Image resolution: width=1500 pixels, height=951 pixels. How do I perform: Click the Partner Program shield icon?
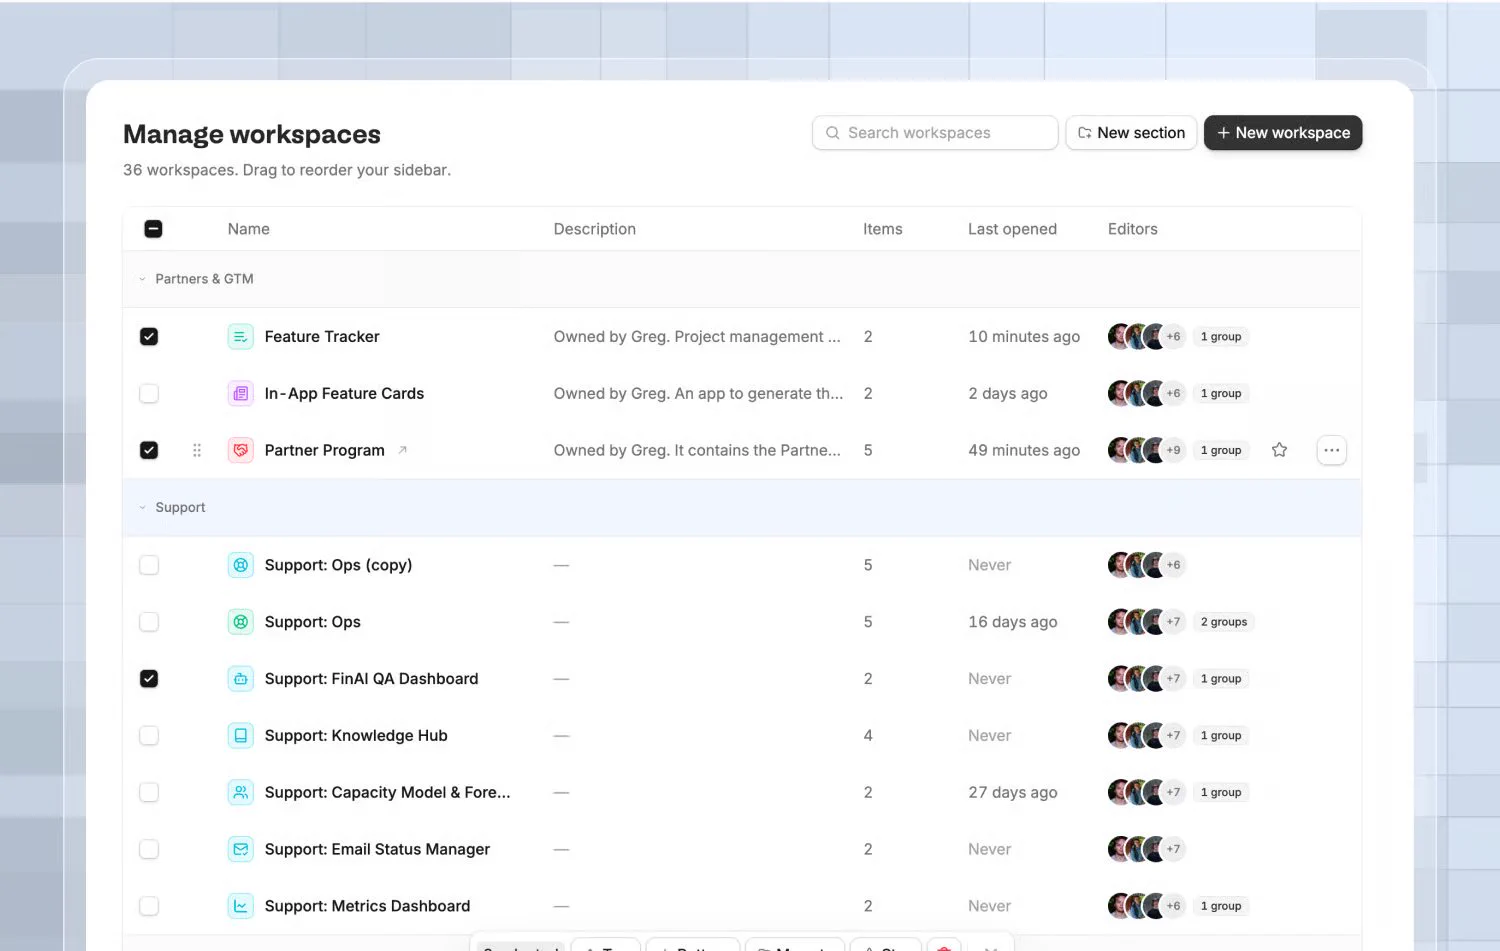(240, 451)
